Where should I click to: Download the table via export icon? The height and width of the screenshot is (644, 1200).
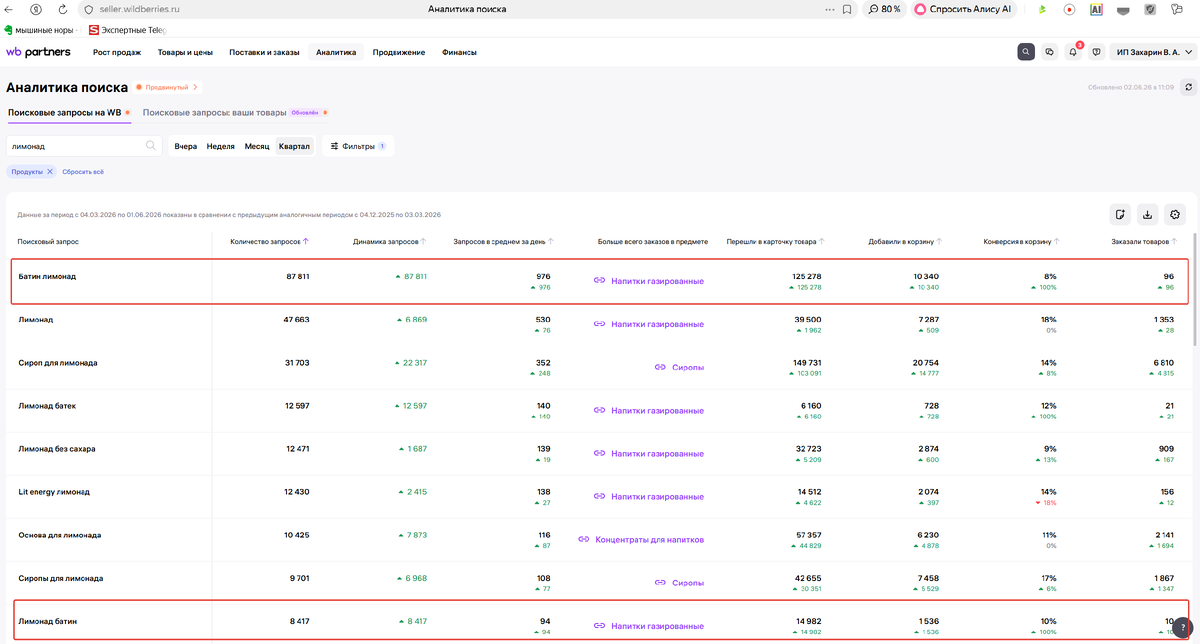(x=1148, y=214)
